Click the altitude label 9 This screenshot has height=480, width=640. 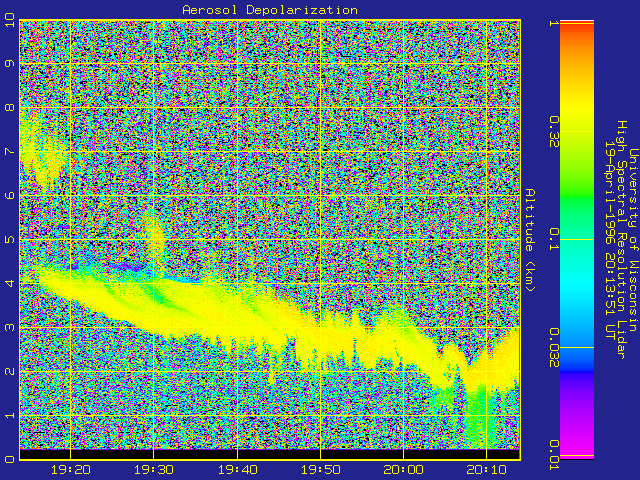[9, 63]
